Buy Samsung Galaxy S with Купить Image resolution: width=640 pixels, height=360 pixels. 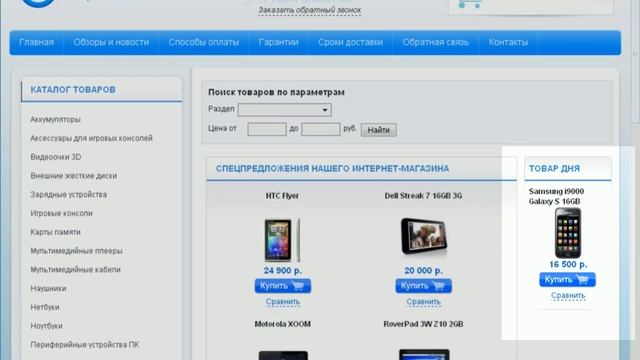point(567,280)
